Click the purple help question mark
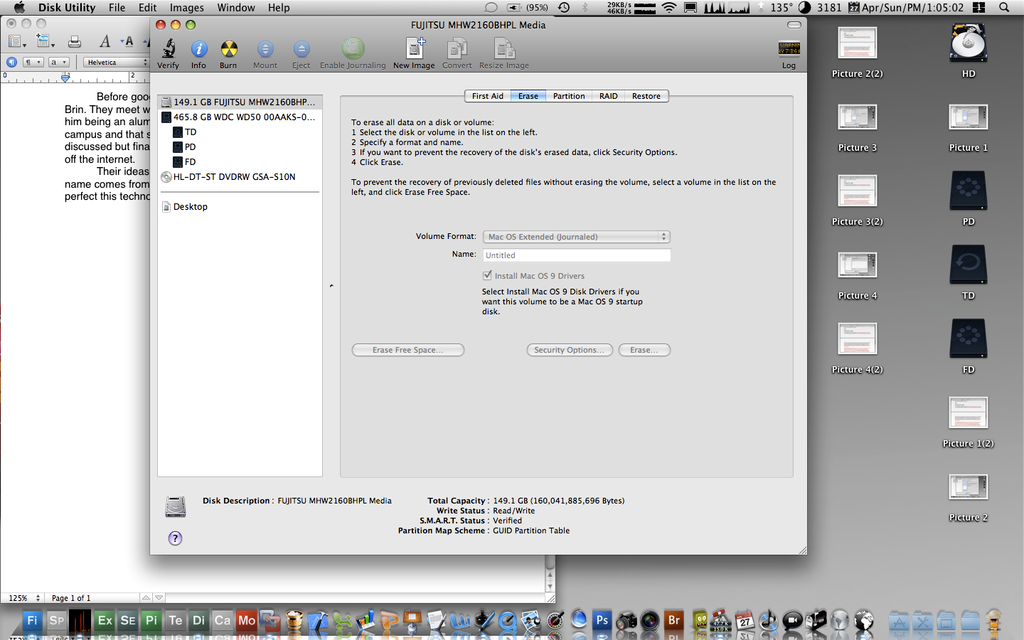This screenshot has height=640, width=1024. click(x=175, y=538)
